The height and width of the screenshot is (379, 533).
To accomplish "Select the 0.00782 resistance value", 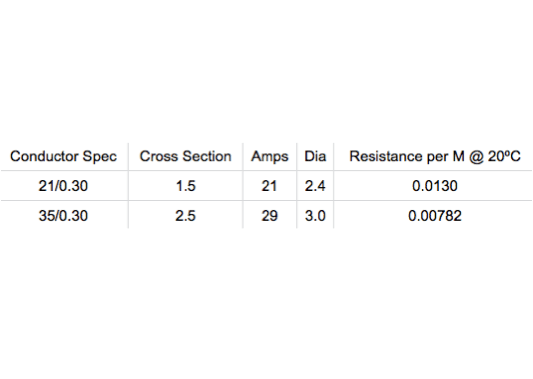I will point(435,216).
